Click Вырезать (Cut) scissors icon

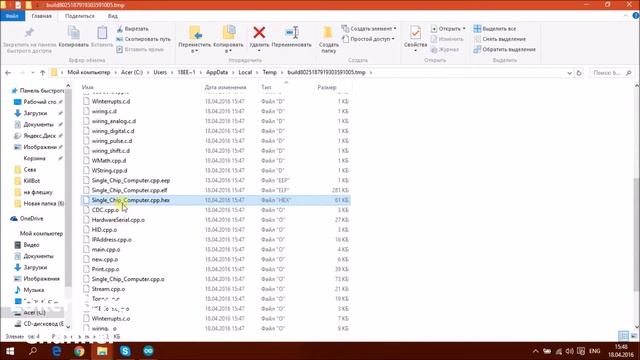120,29
